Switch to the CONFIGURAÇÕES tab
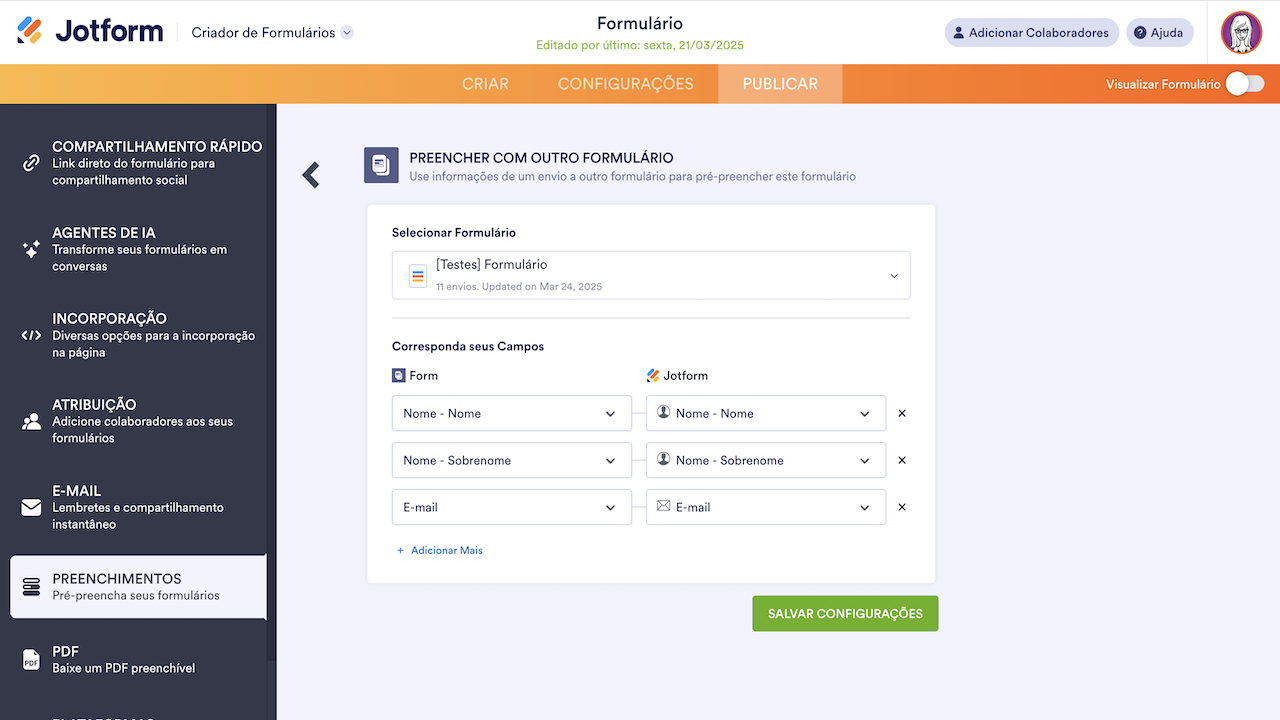This screenshot has width=1280, height=720. coord(625,84)
